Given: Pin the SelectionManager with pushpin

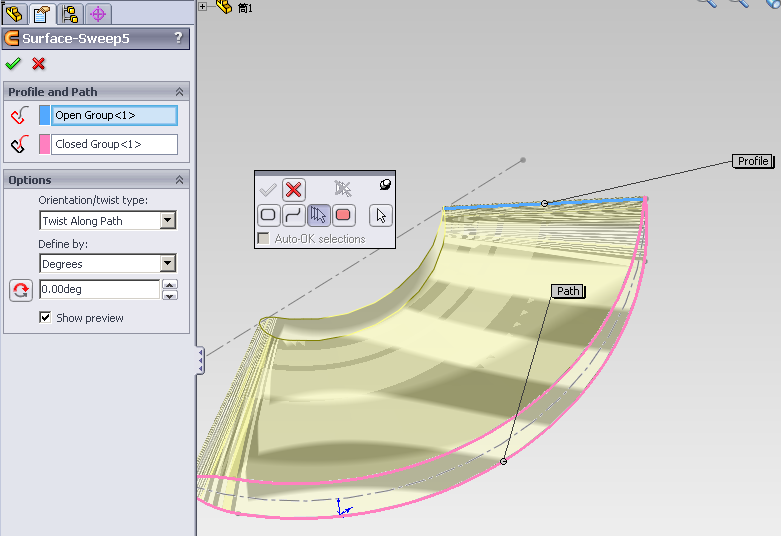Looking at the screenshot, I should [x=385, y=185].
